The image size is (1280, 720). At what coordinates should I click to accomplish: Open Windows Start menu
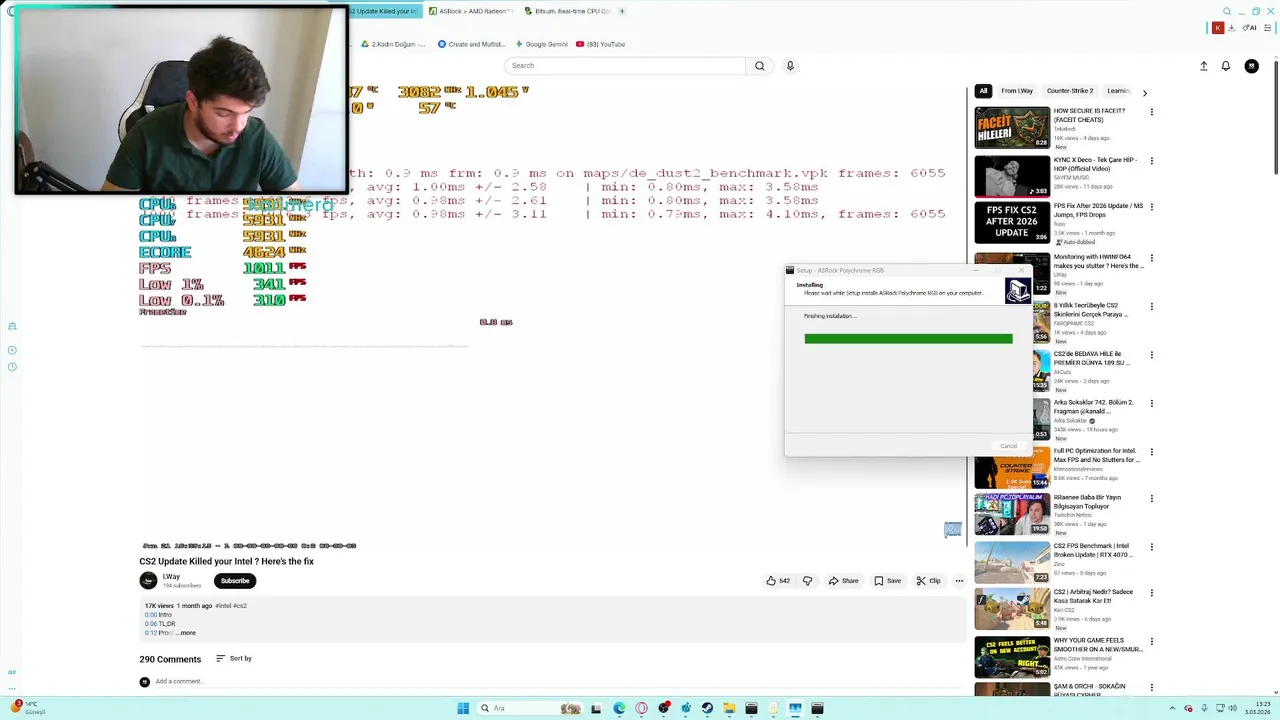pyautogui.click(x=463, y=708)
